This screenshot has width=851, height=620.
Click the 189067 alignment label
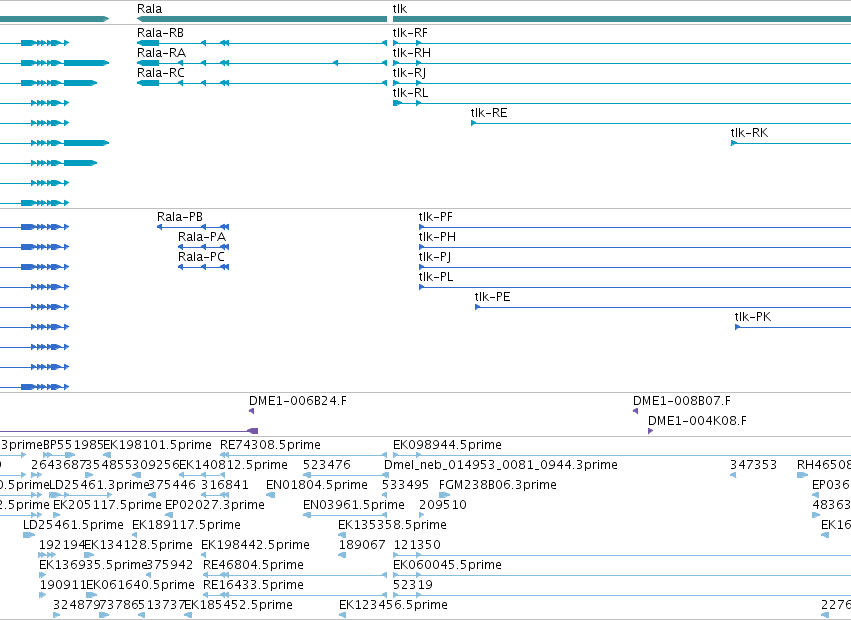click(362, 545)
